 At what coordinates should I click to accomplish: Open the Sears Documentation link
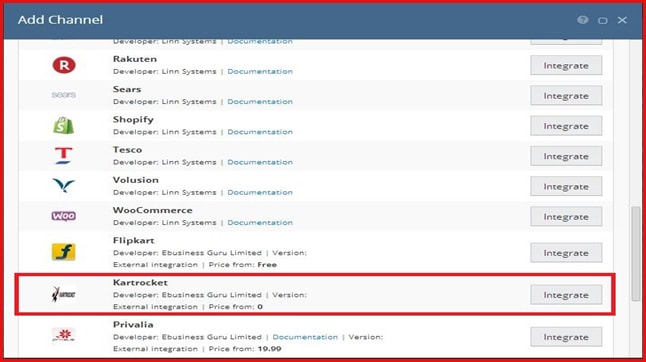(x=260, y=102)
